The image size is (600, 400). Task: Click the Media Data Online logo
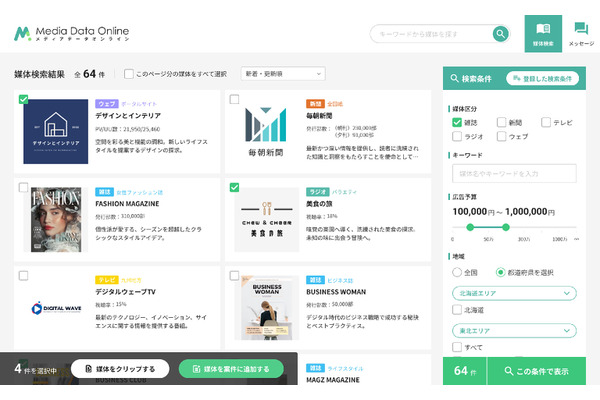pos(72,34)
